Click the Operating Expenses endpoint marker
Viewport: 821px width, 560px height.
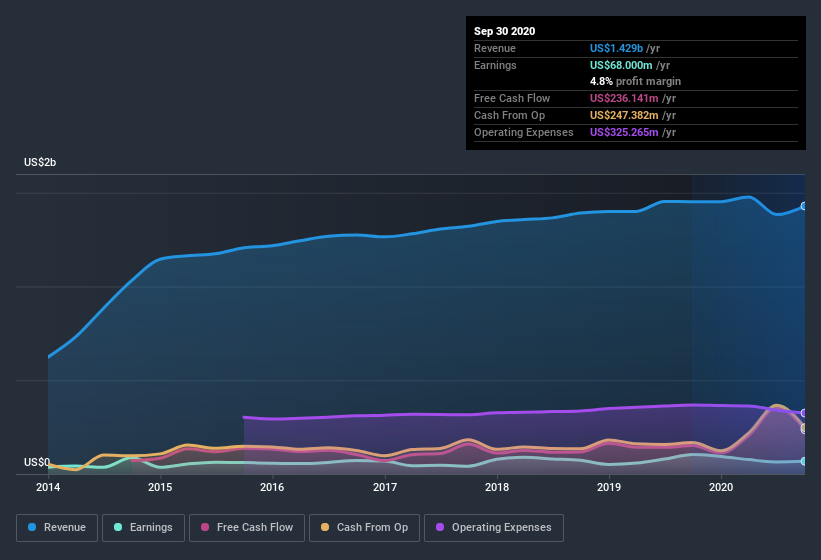point(804,413)
